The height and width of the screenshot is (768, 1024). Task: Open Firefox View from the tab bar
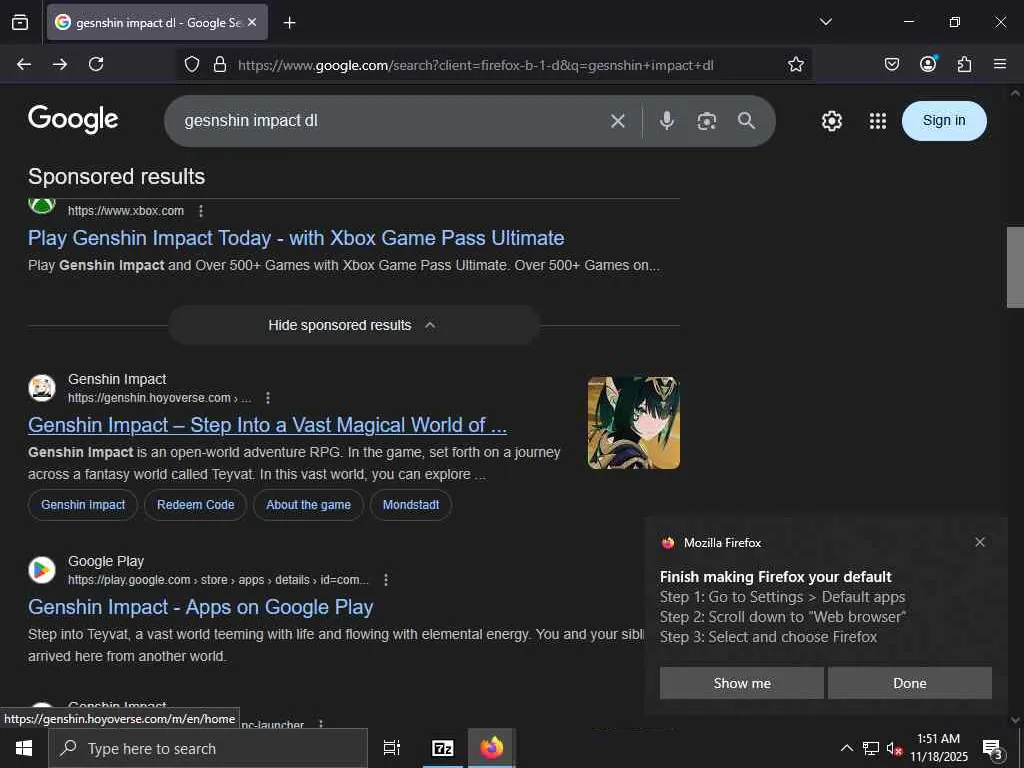(x=20, y=23)
